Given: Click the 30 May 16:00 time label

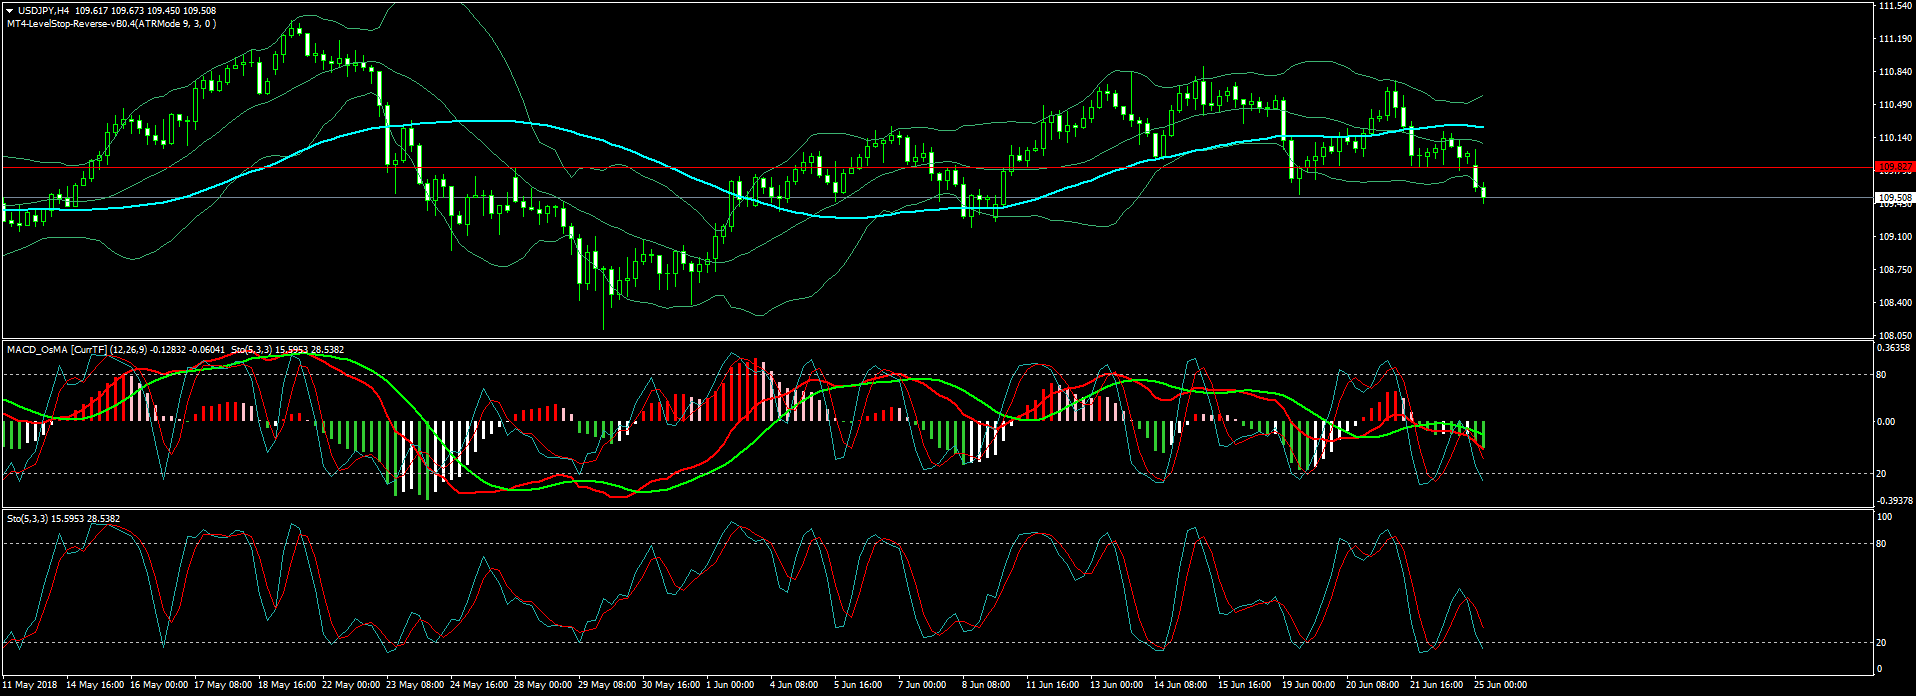Looking at the screenshot, I should pos(671,685).
